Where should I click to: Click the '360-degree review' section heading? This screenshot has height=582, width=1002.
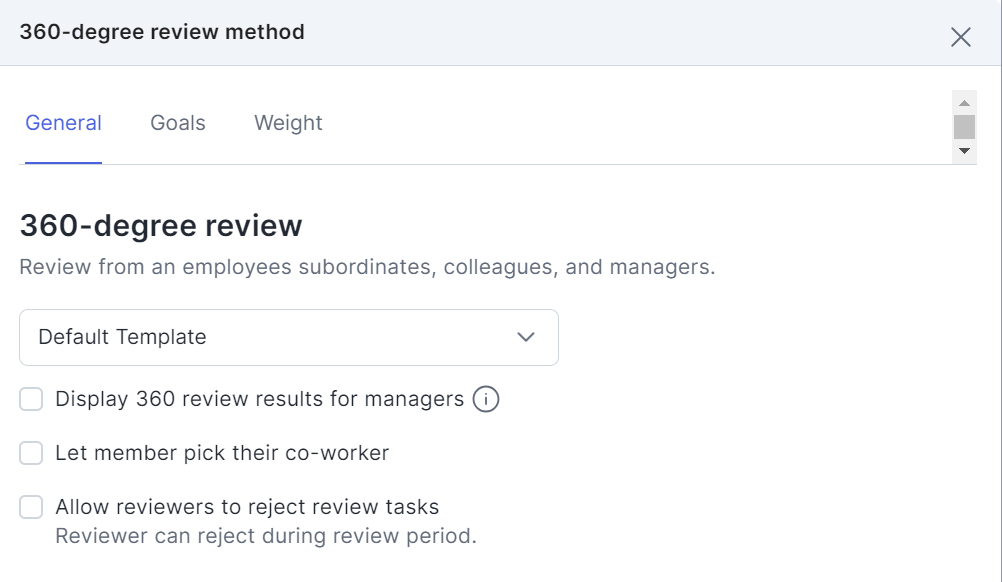tap(161, 225)
